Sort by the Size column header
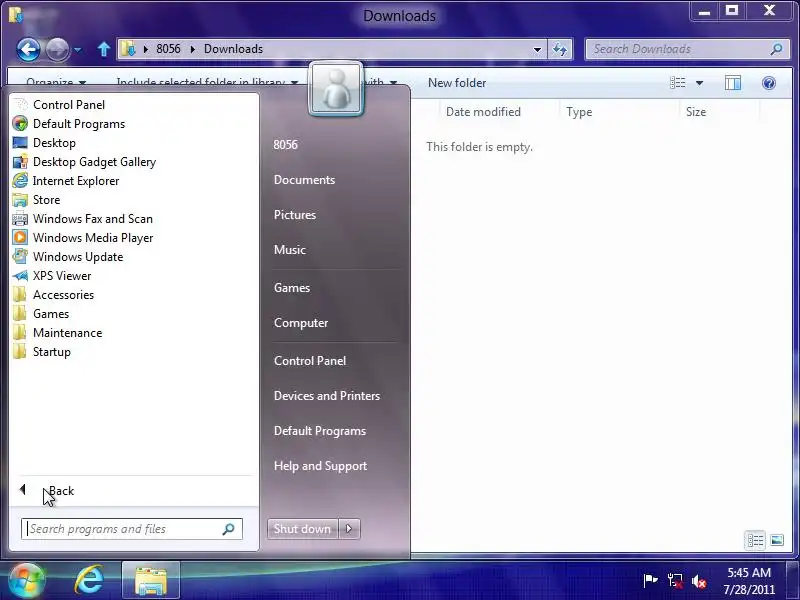The width and height of the screenshot is (800, 600). [x=696, y=112]
